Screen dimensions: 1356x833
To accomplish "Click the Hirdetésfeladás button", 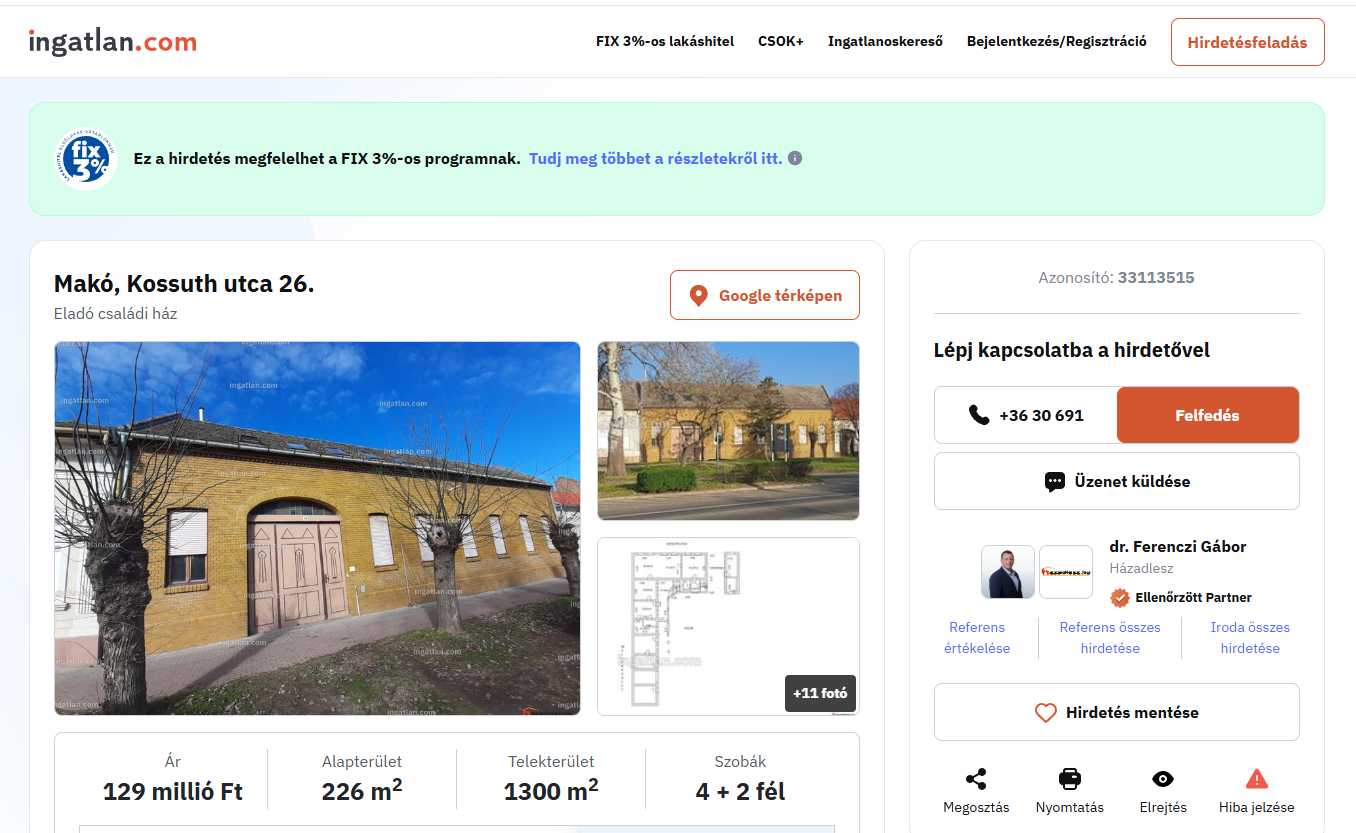I will (x=1247, y=42).
